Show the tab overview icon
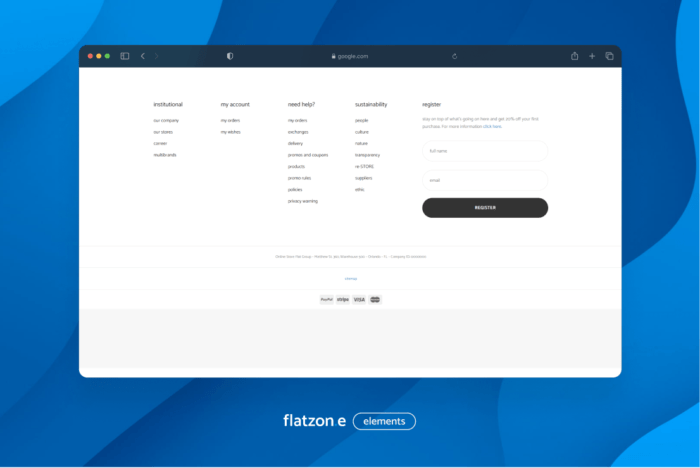 609,56
